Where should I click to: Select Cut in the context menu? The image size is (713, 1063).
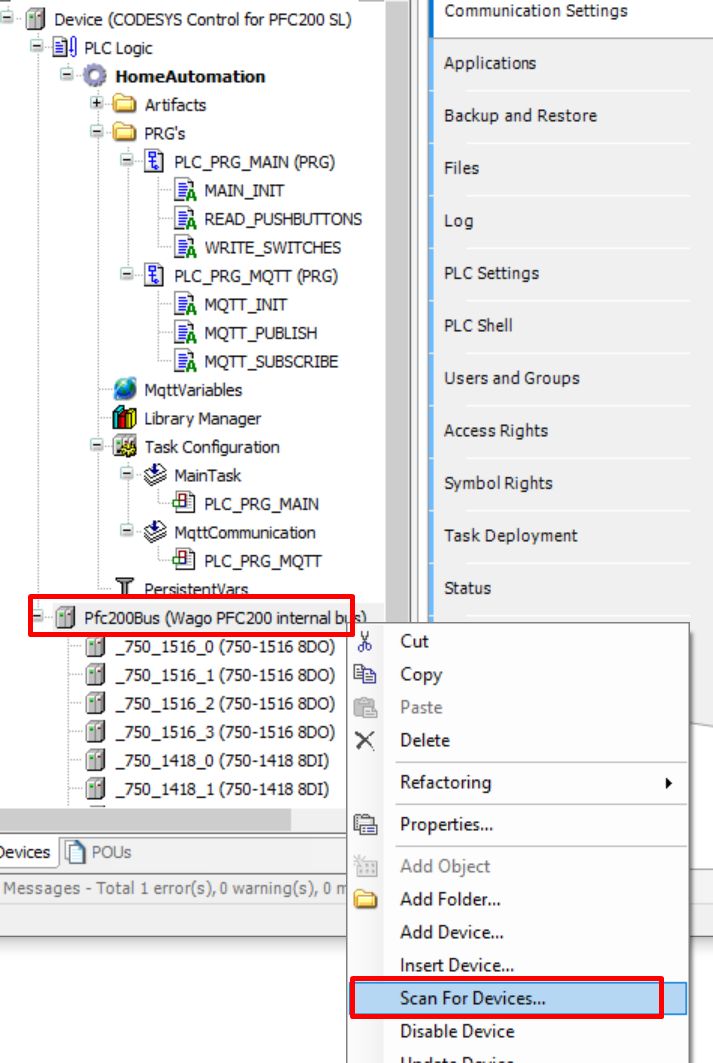click(x=520, y=641)
